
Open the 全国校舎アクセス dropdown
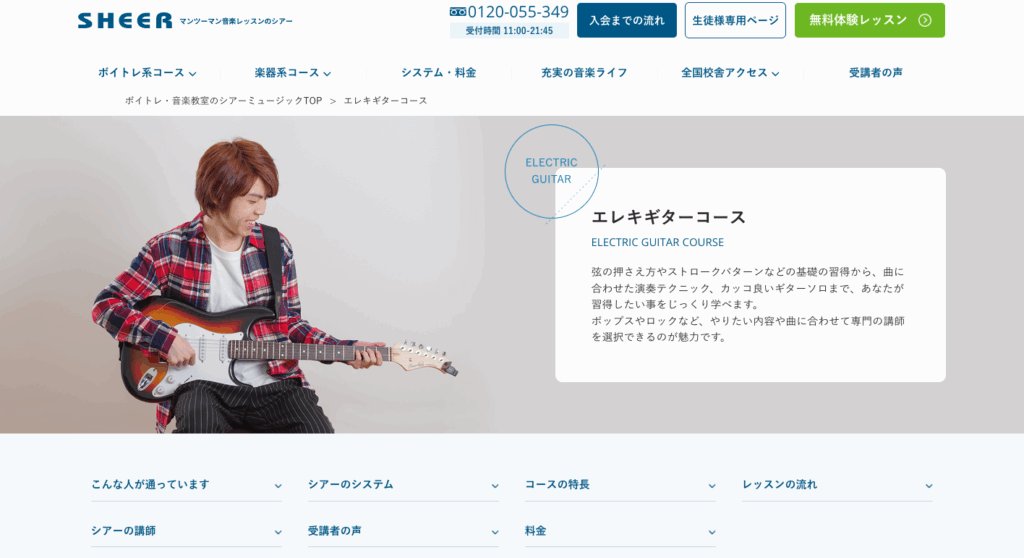click(x=730, y=73)
